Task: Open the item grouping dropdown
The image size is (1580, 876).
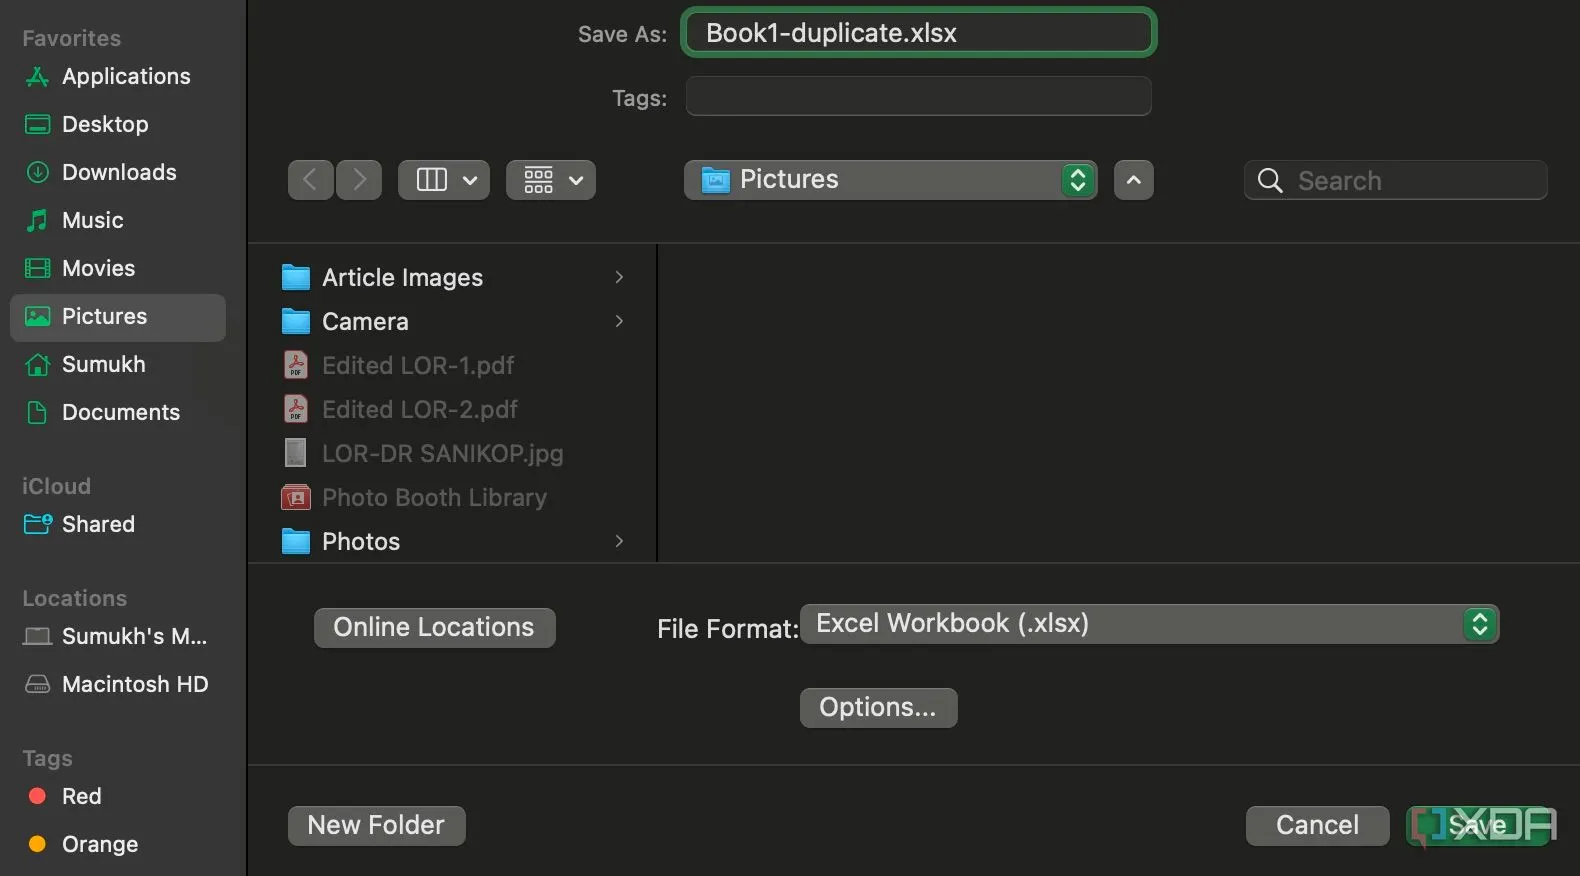Action: coord(551,180)
